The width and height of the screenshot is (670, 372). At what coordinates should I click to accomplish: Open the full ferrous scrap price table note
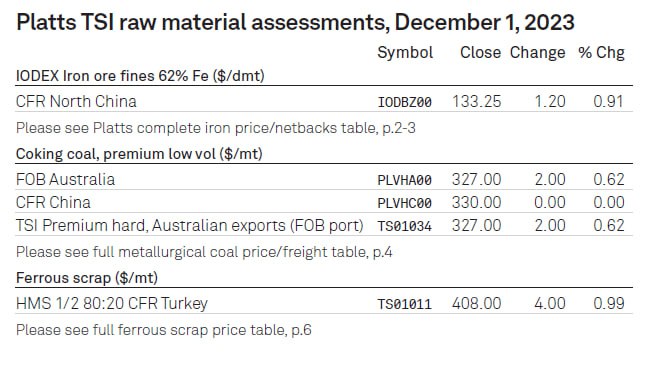pyautogui.click(x=164, y=330)
